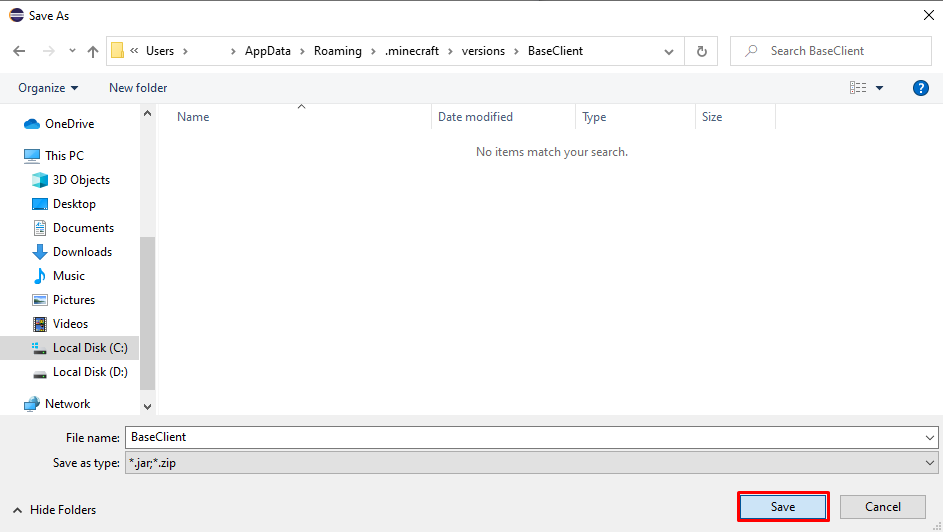This screenshot has width=943, height=532.
Task: Close the Save As dialog
Action: click(929, 15)
